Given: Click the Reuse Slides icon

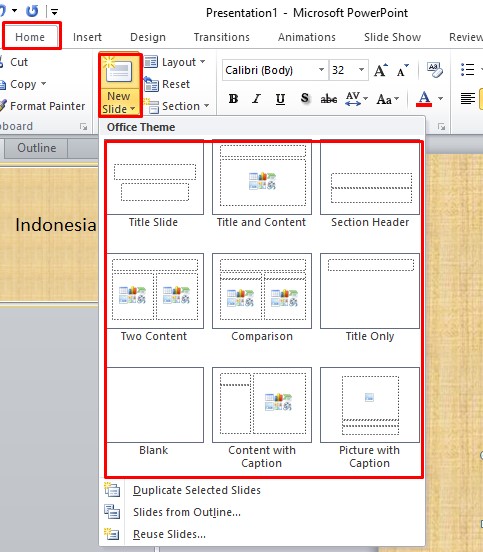Looking at the screenshot, I should click(112, 534).
